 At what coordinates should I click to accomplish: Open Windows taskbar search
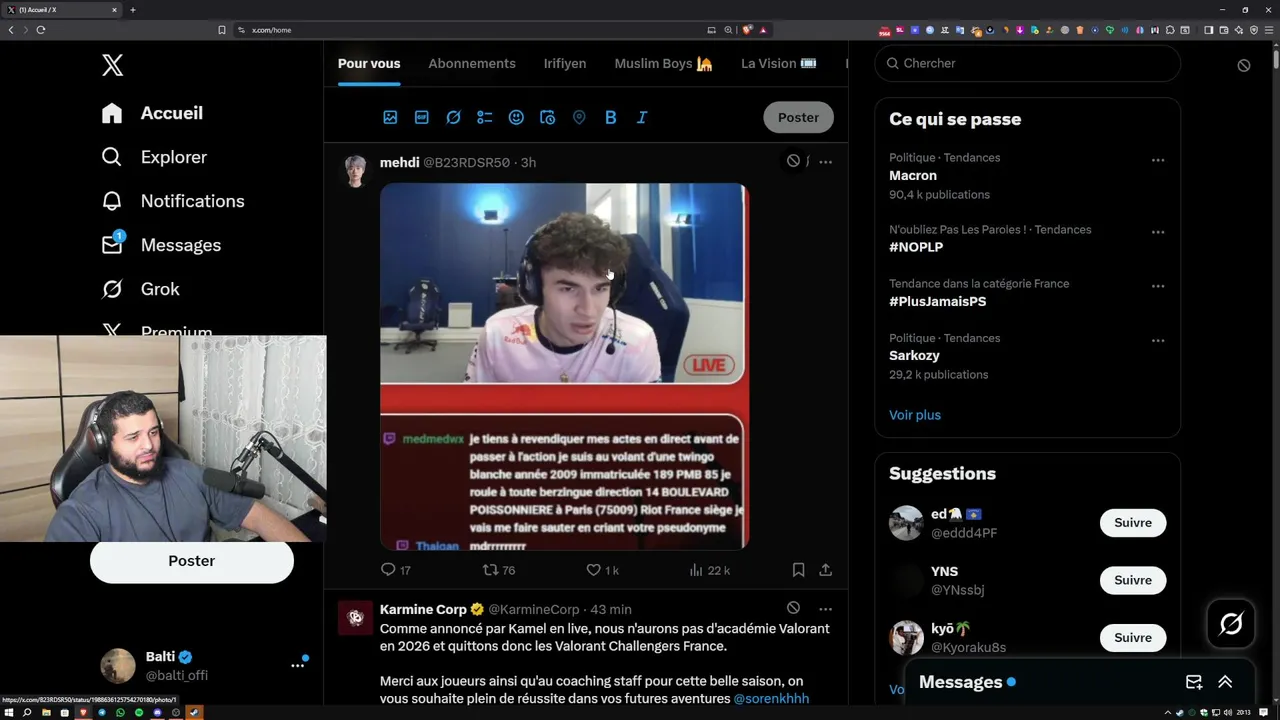point(27,712)
